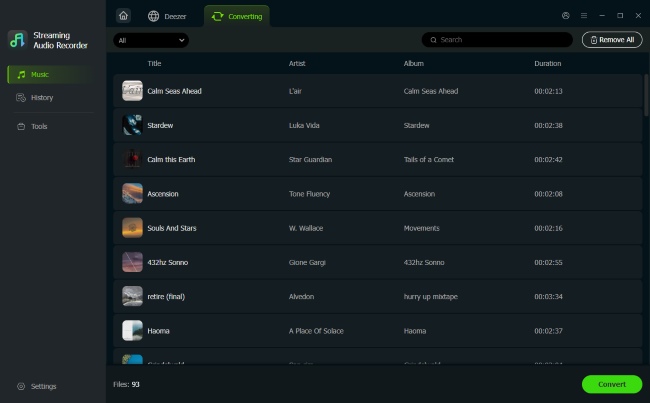Viewport: 650px width, 403px height.
Task: Click the Remove All button
Action: (x=612, y=40)
